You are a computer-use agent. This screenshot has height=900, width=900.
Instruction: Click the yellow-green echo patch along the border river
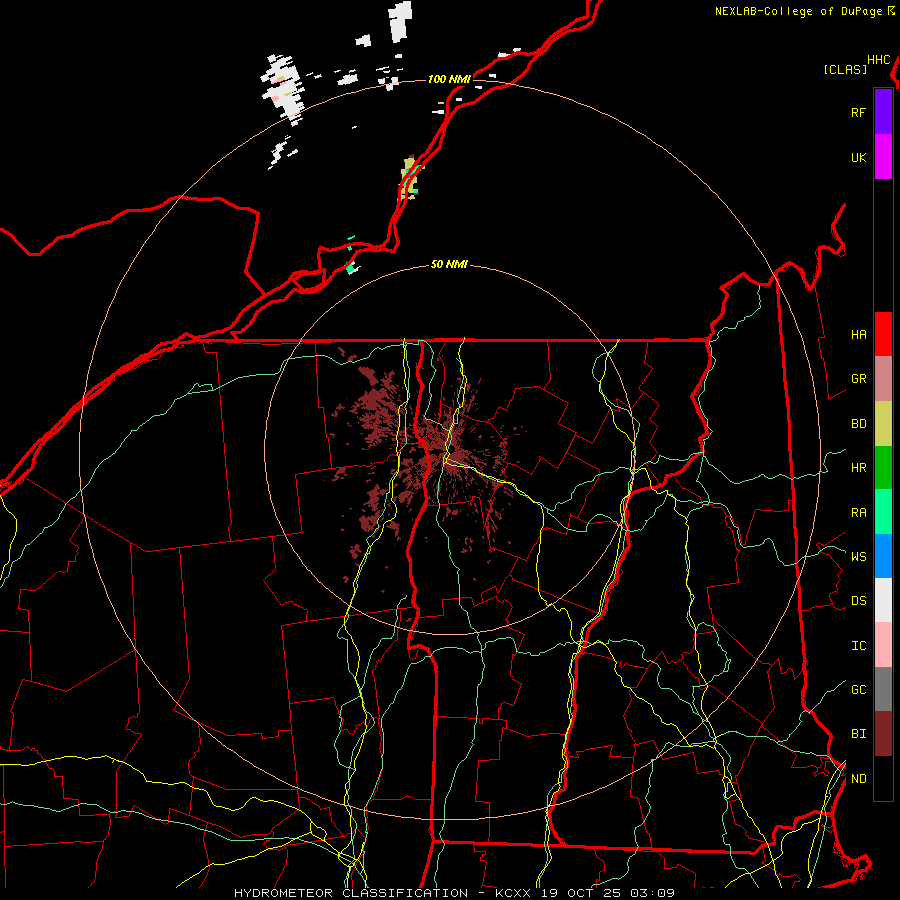(x=409, y=178)
